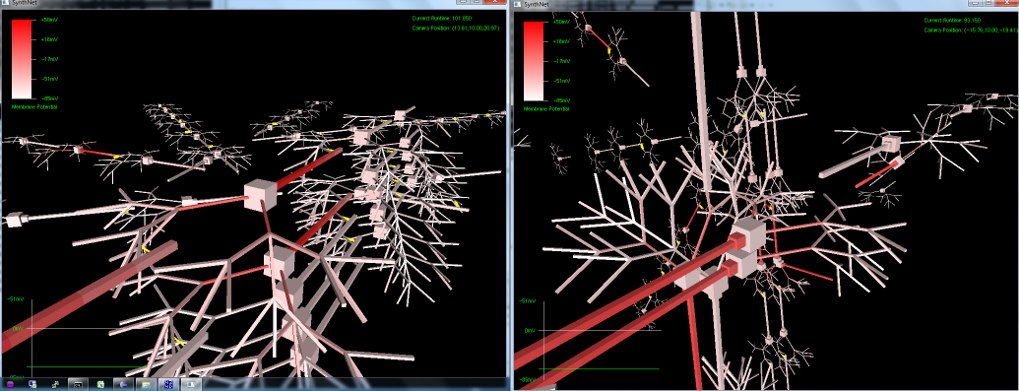Minimize the left SynthNet window
The width and height of the screenshot is (1019, 391).
point(463,2)
